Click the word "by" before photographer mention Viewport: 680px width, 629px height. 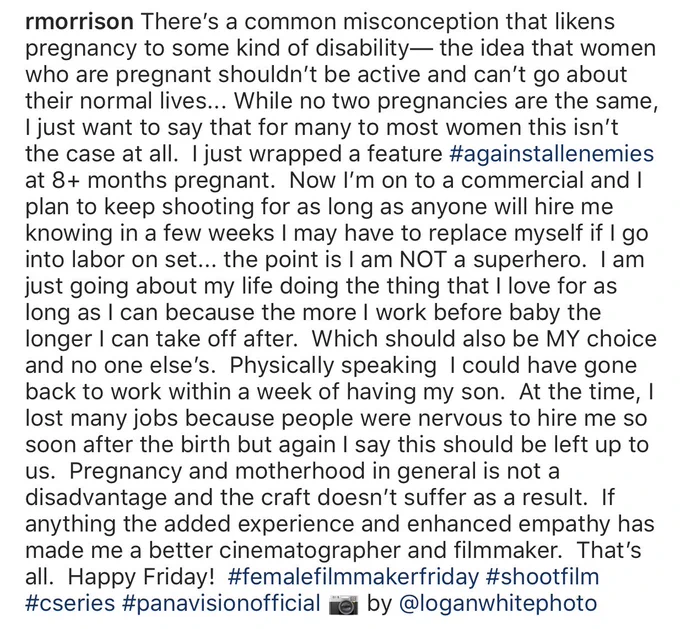379,603
